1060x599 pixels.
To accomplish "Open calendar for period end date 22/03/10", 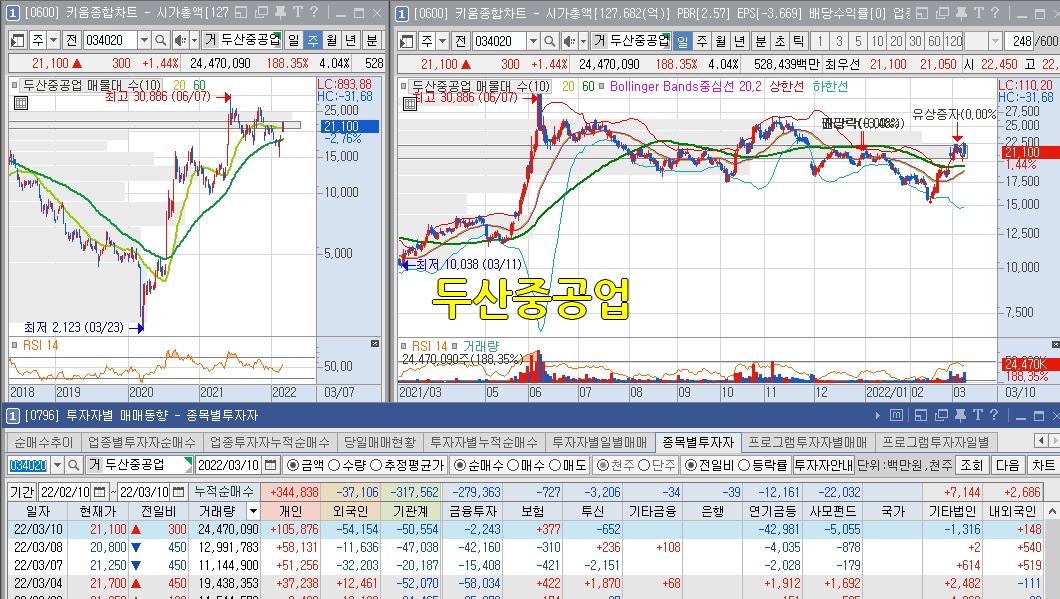I will pyautogui.click(x=178, y=492).
